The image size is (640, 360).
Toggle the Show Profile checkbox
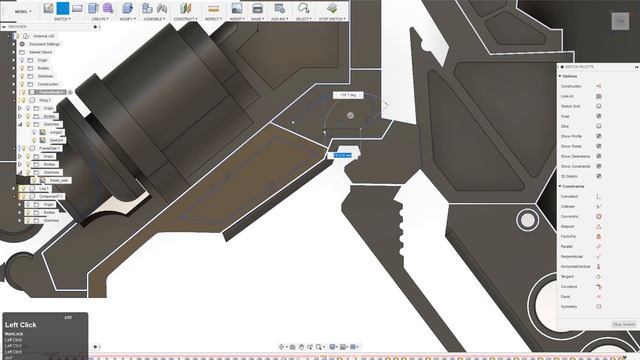pos(599,136)
